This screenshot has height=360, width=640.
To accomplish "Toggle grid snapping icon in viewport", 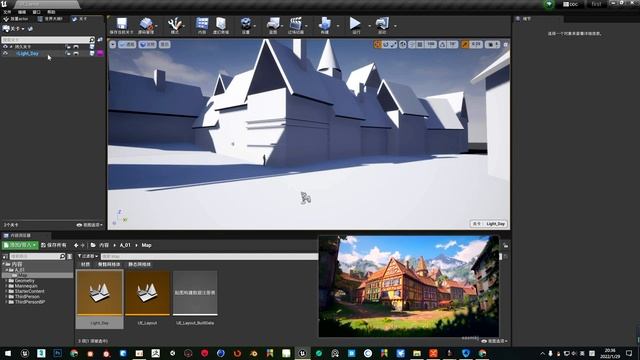I will pyautogui.click(x=420, y=44).
